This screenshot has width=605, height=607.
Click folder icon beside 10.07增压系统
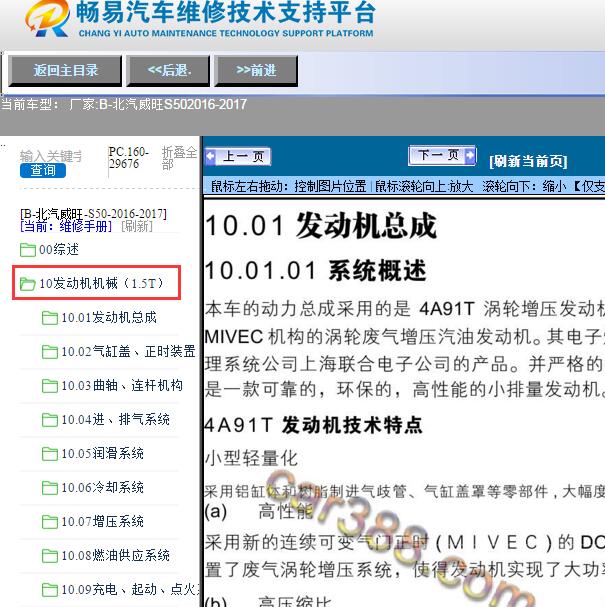pos(50,522)
